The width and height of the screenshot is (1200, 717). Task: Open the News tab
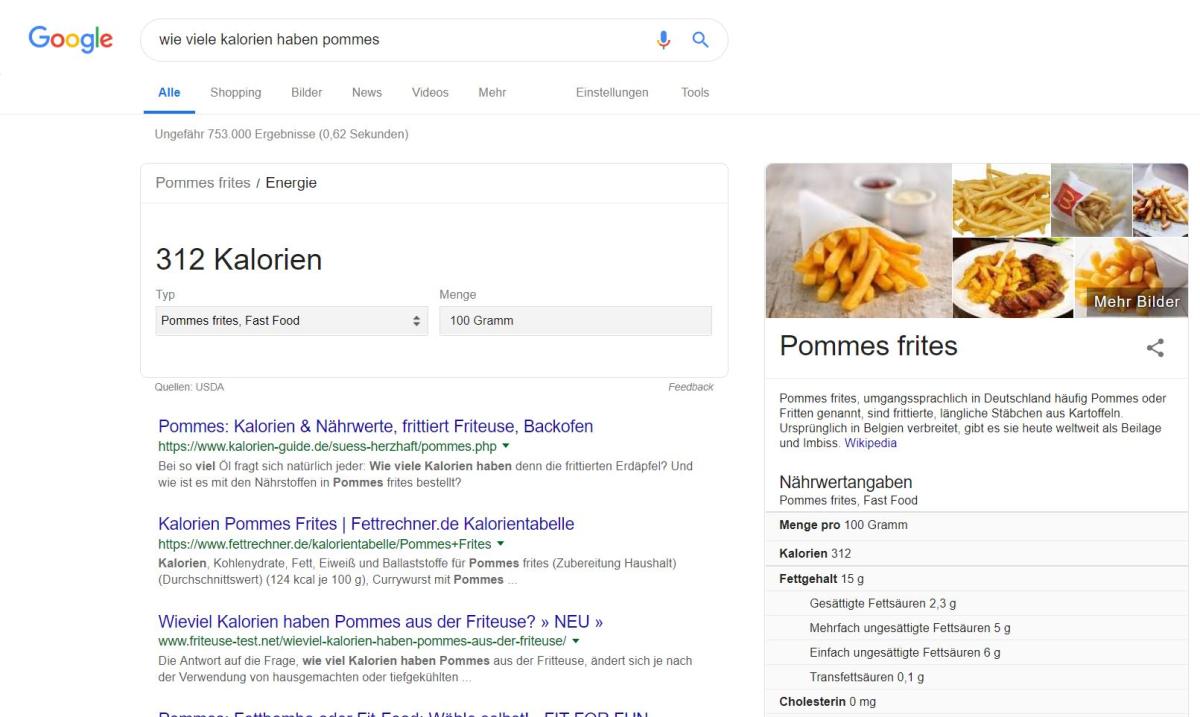366,93
